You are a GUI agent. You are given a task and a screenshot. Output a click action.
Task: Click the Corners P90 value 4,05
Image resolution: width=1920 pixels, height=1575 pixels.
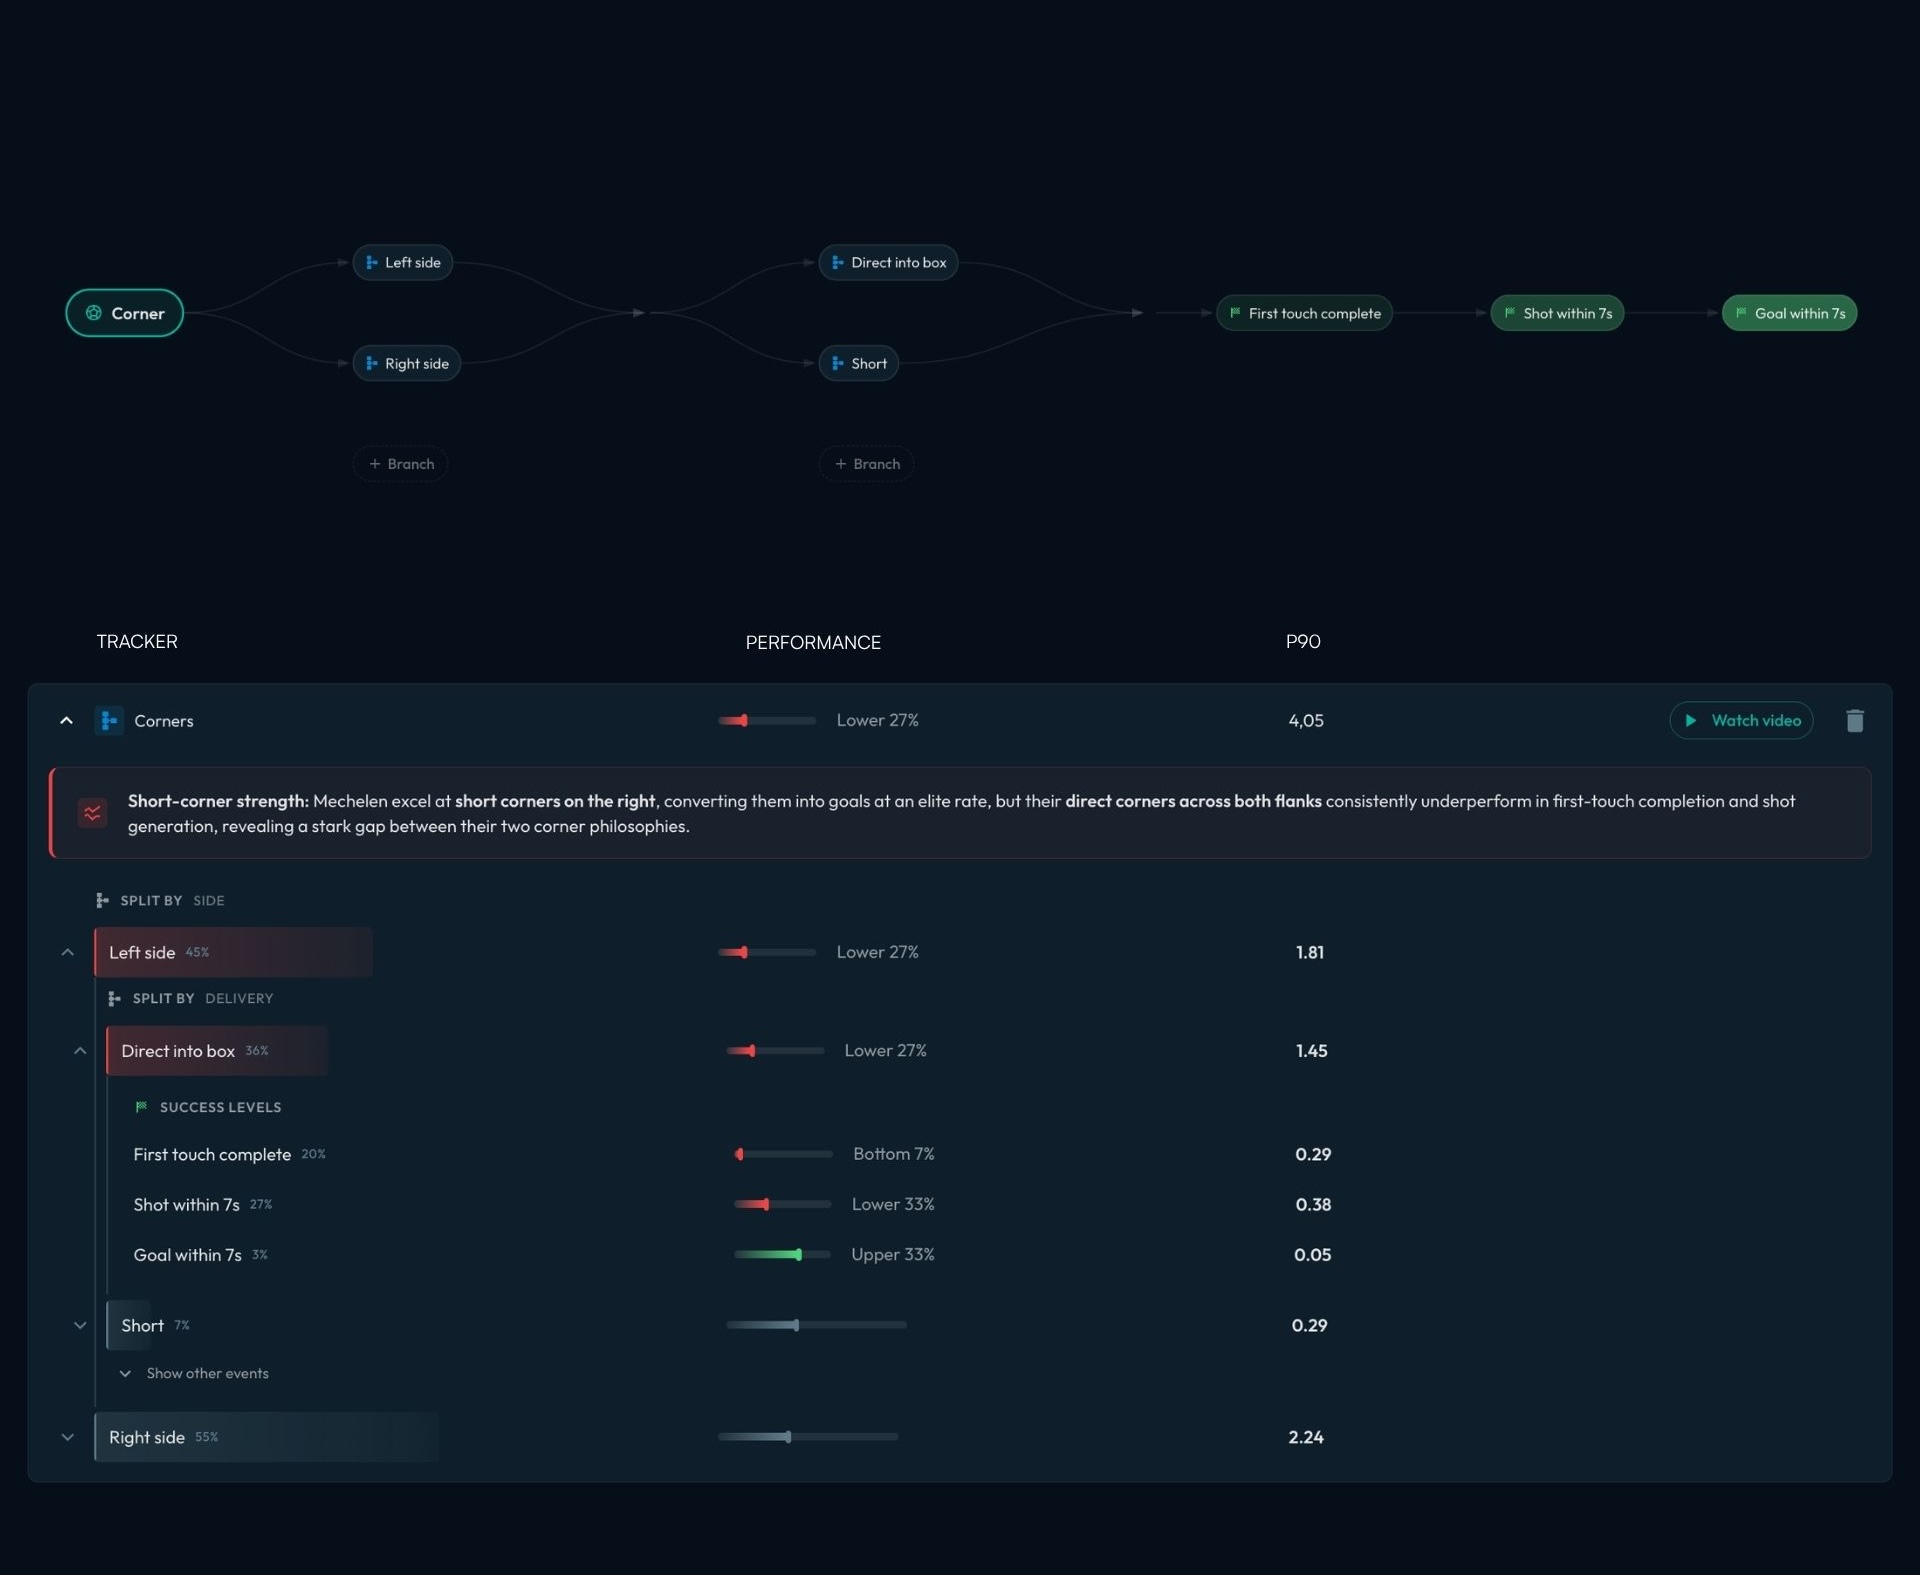[1306, 720]
